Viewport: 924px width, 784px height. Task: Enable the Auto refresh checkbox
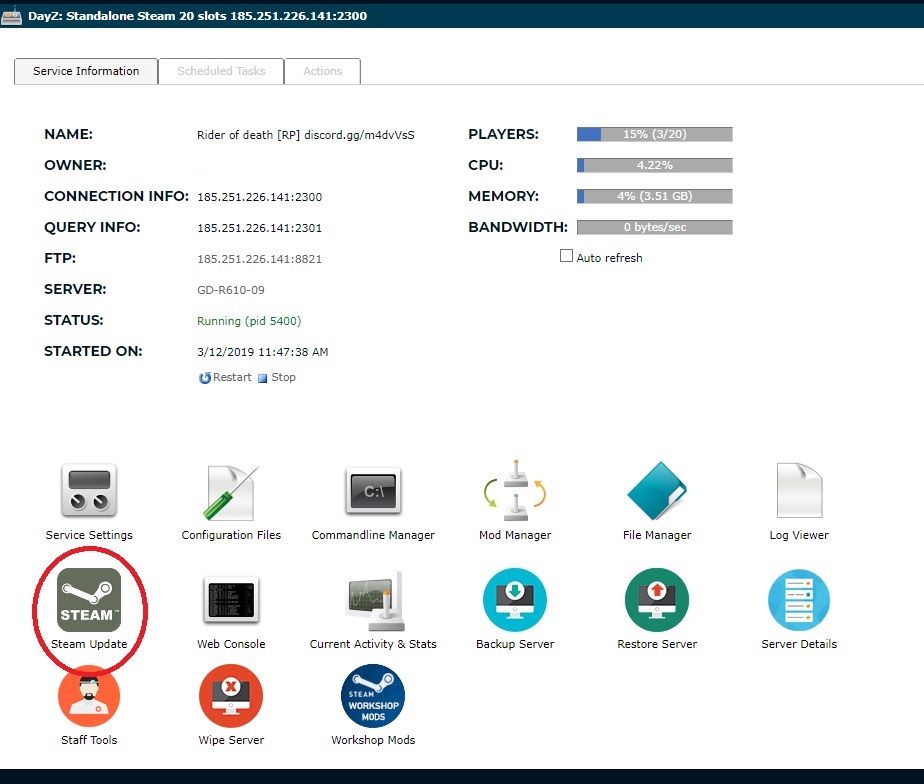pos(567,256)
